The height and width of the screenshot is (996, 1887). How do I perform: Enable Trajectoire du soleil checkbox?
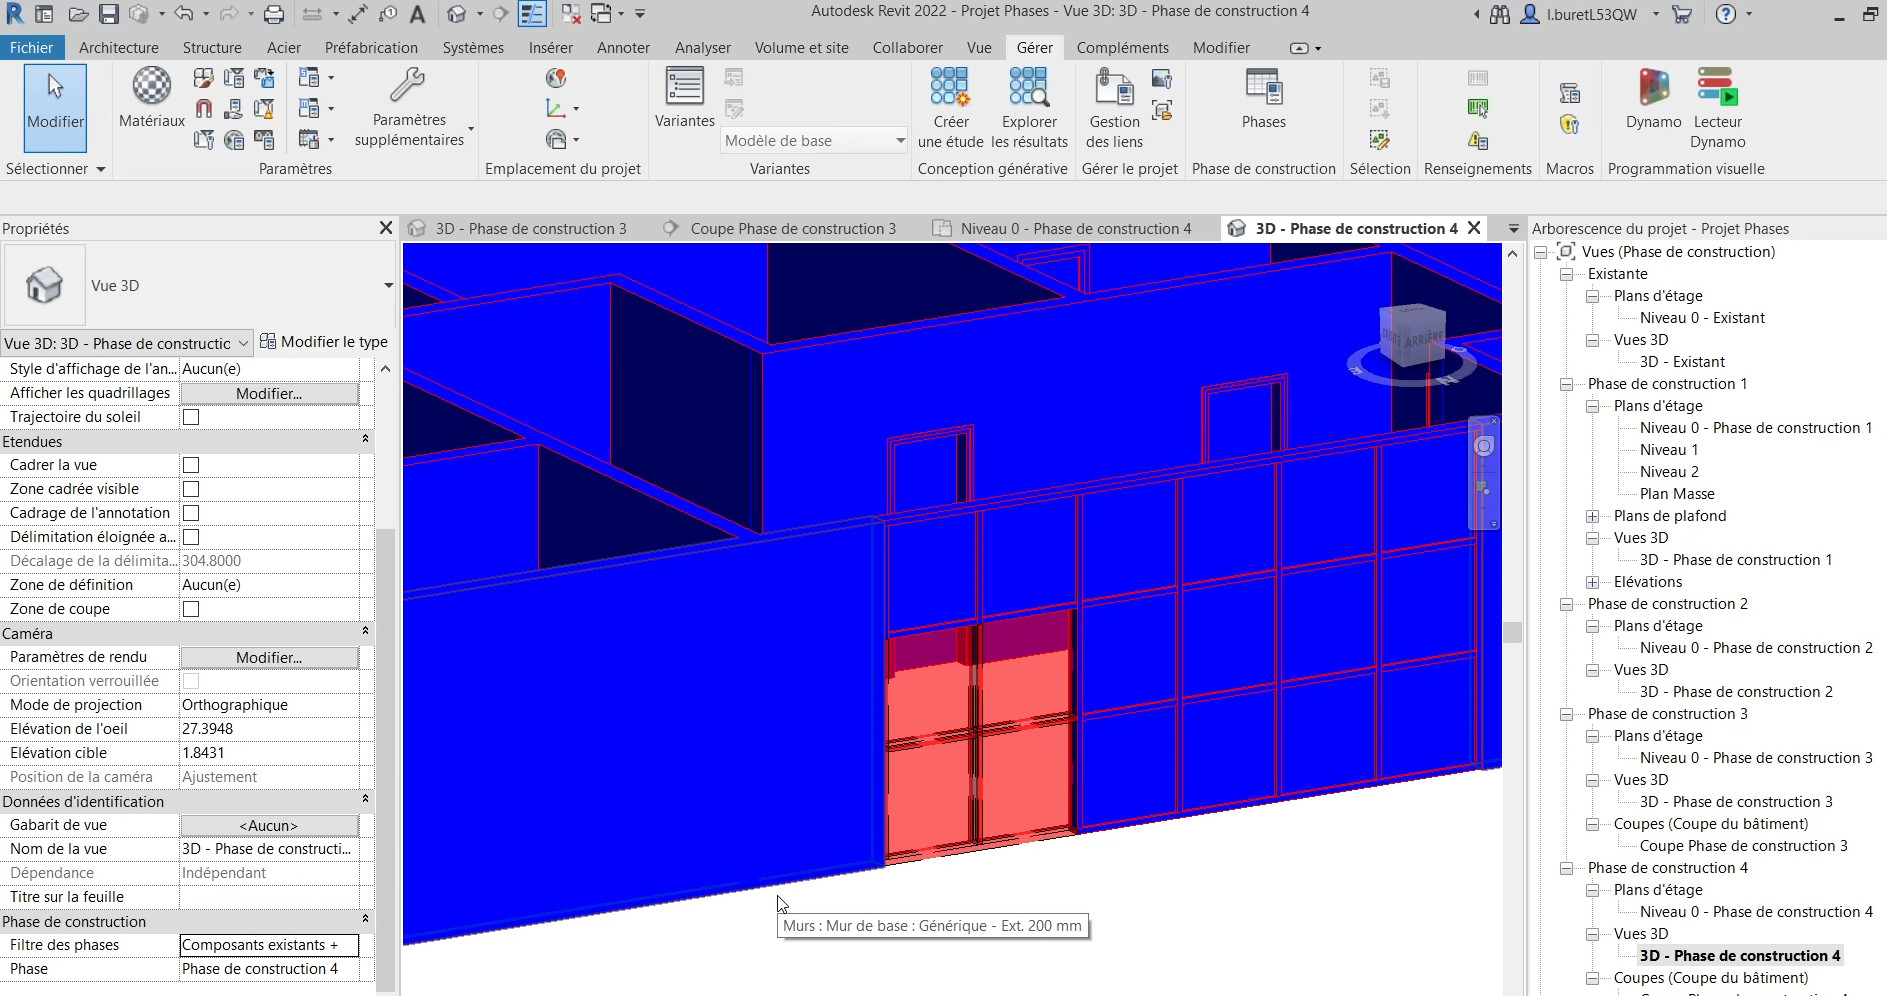[191, 417]
